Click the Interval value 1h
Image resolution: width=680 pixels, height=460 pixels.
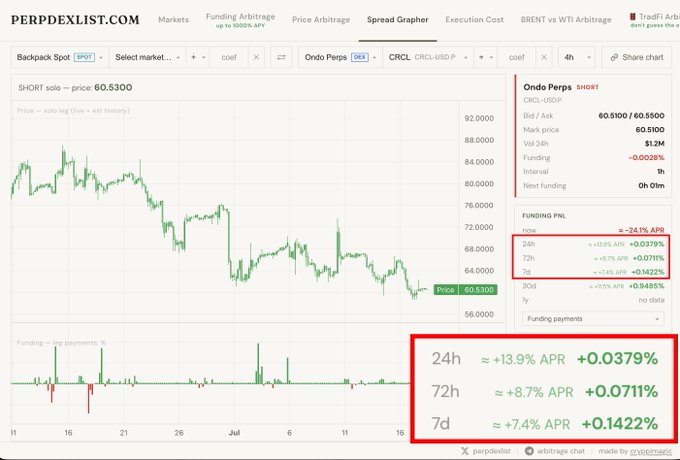tap(661, 171)
